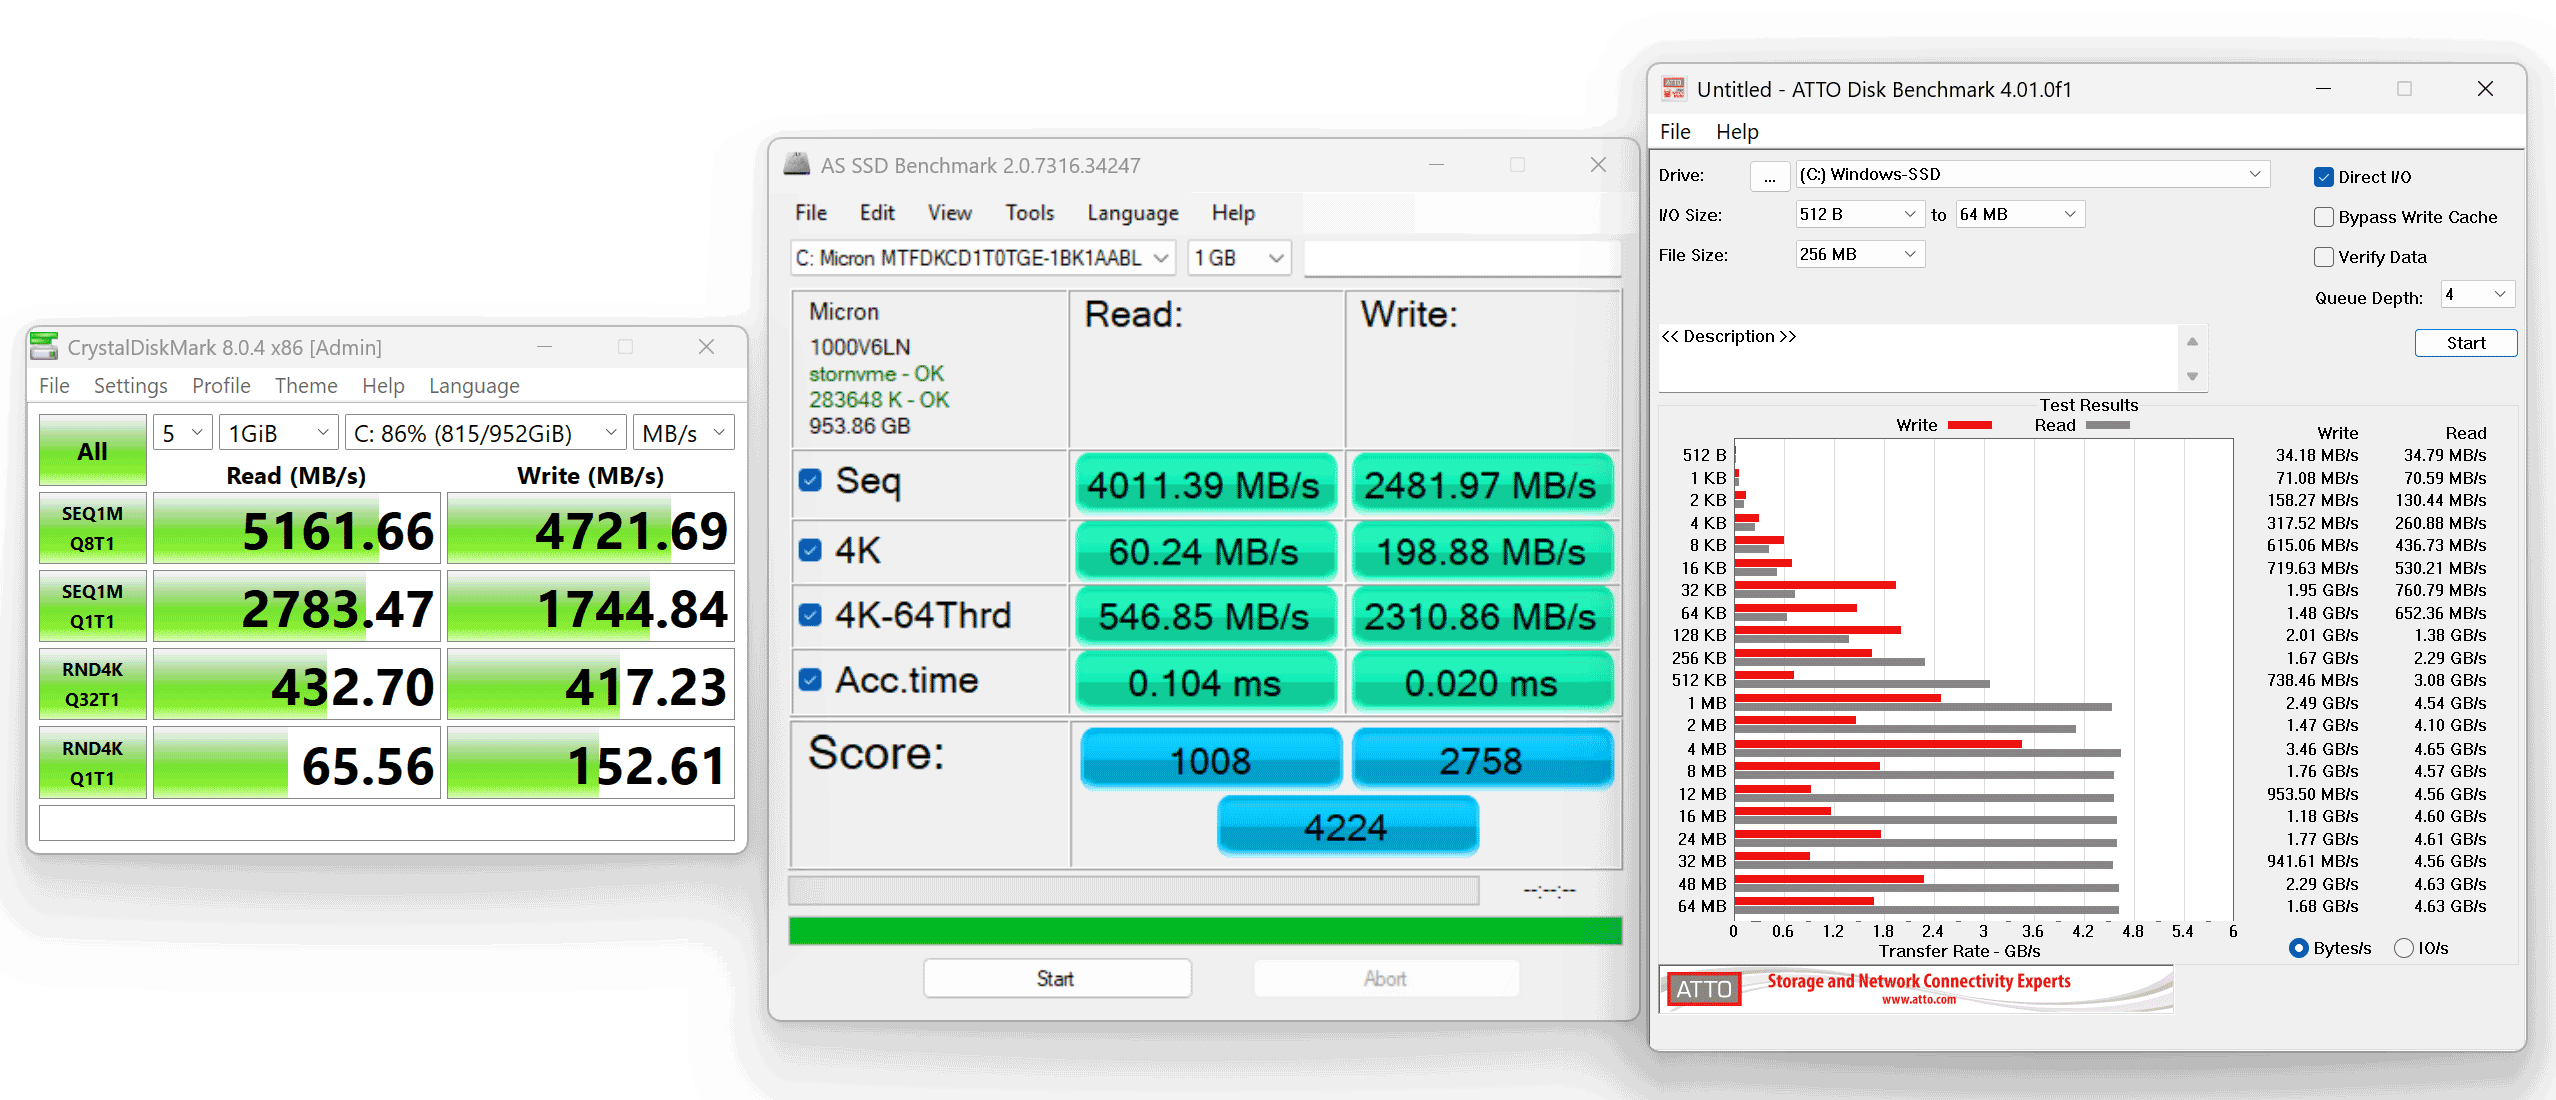Uncheck the 4K-64Thrd test checkbox
The height and width of the screenshot is (1100, 2556).
810,615
